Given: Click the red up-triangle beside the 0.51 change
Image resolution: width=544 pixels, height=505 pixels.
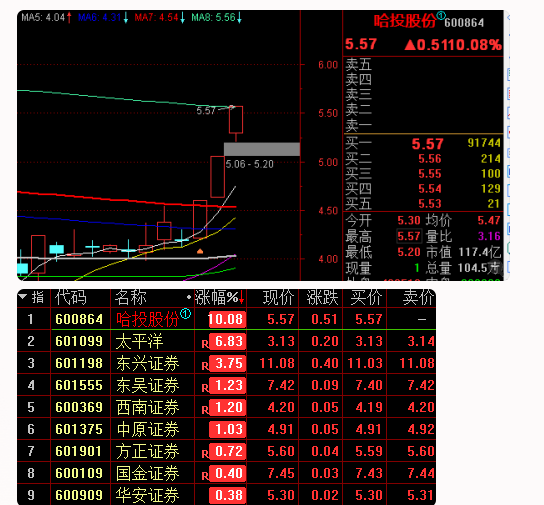Looking at the screenshot, I should (410, 45).
